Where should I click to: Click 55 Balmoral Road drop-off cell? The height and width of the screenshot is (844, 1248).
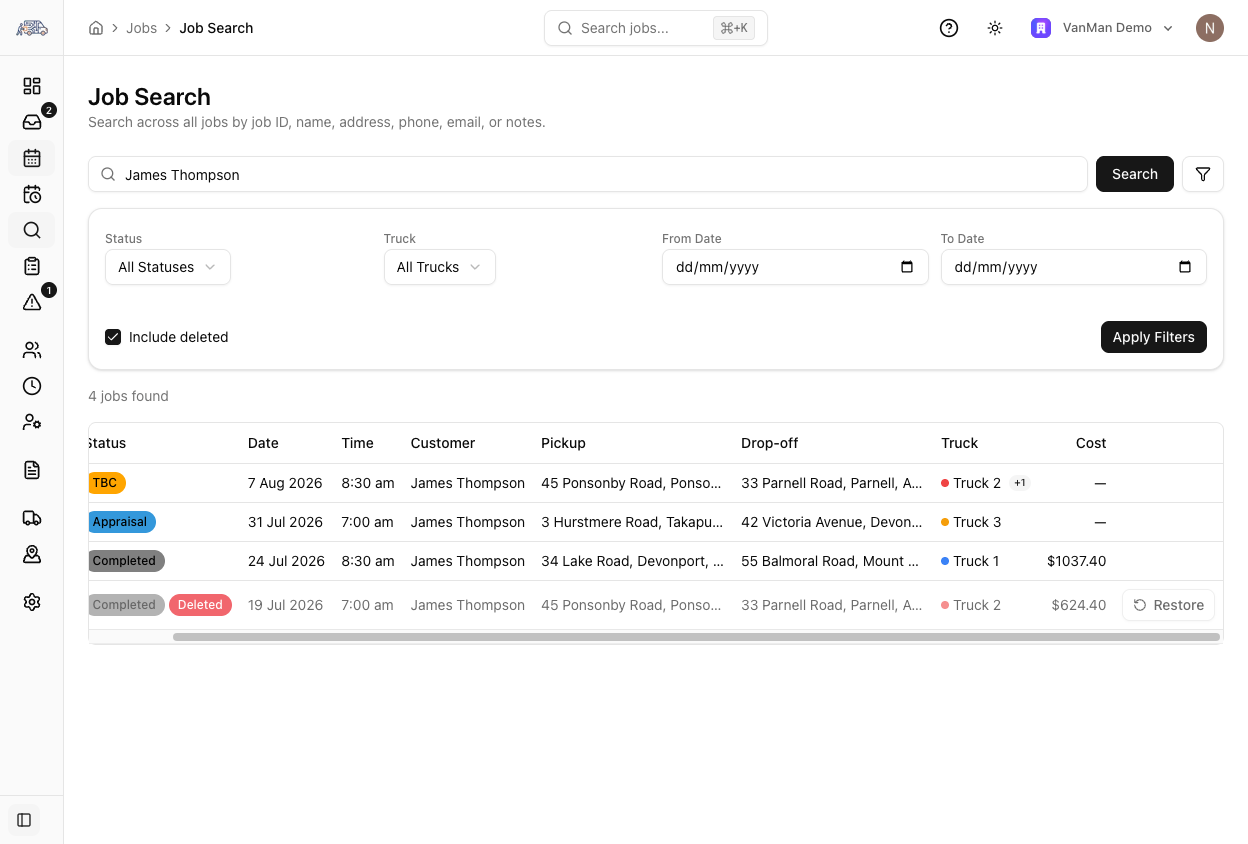(x=830, y=561)
